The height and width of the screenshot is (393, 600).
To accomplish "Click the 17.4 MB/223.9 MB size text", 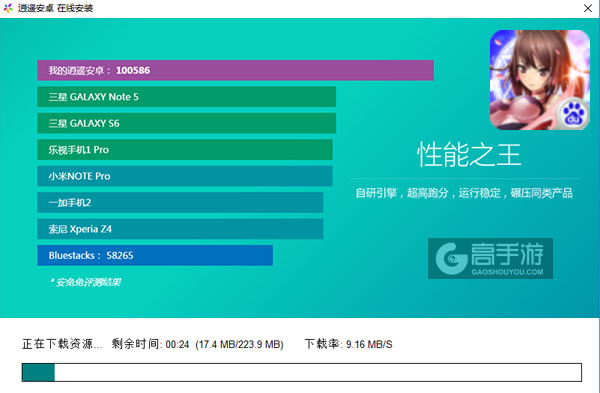I will 239,344.
